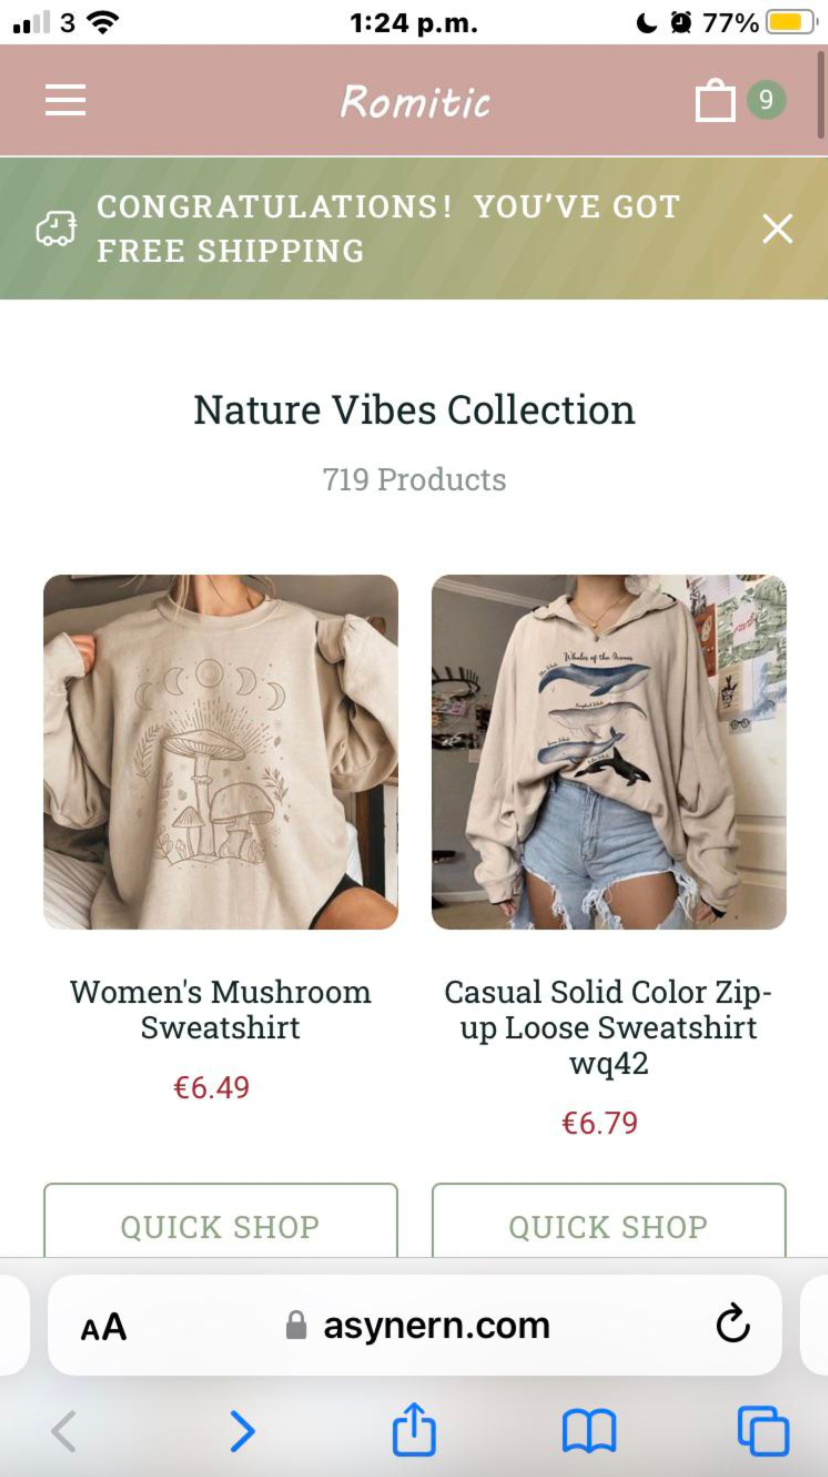The width and height of the screenshot is (828, 1477).
Task: Tap the delivery truck icon
Action: pyautogui.click(x=56, y=229)
